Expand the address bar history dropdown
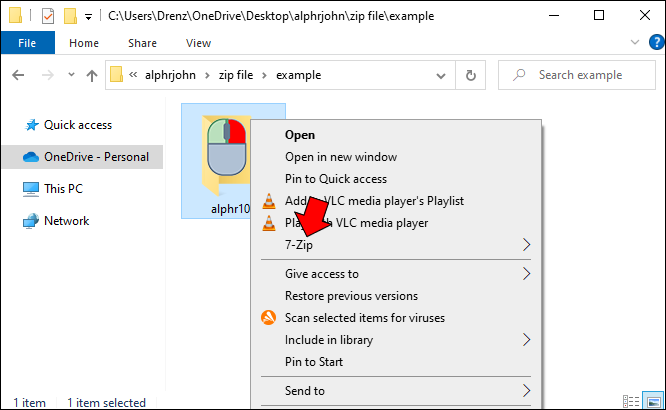Viewport: 666px width, 410px height. click(x=441, y=75)
